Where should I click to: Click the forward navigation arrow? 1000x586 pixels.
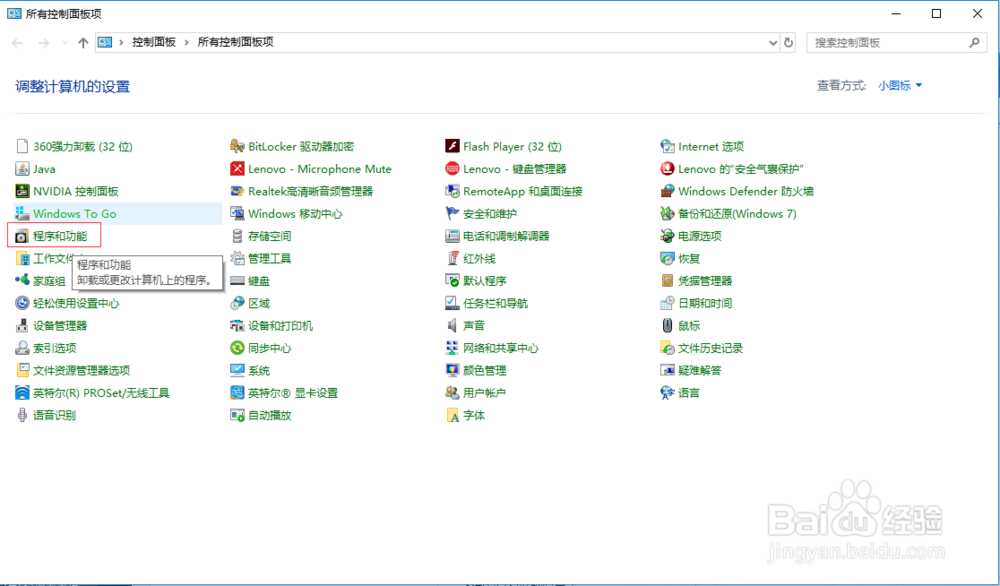click(43, 43)
